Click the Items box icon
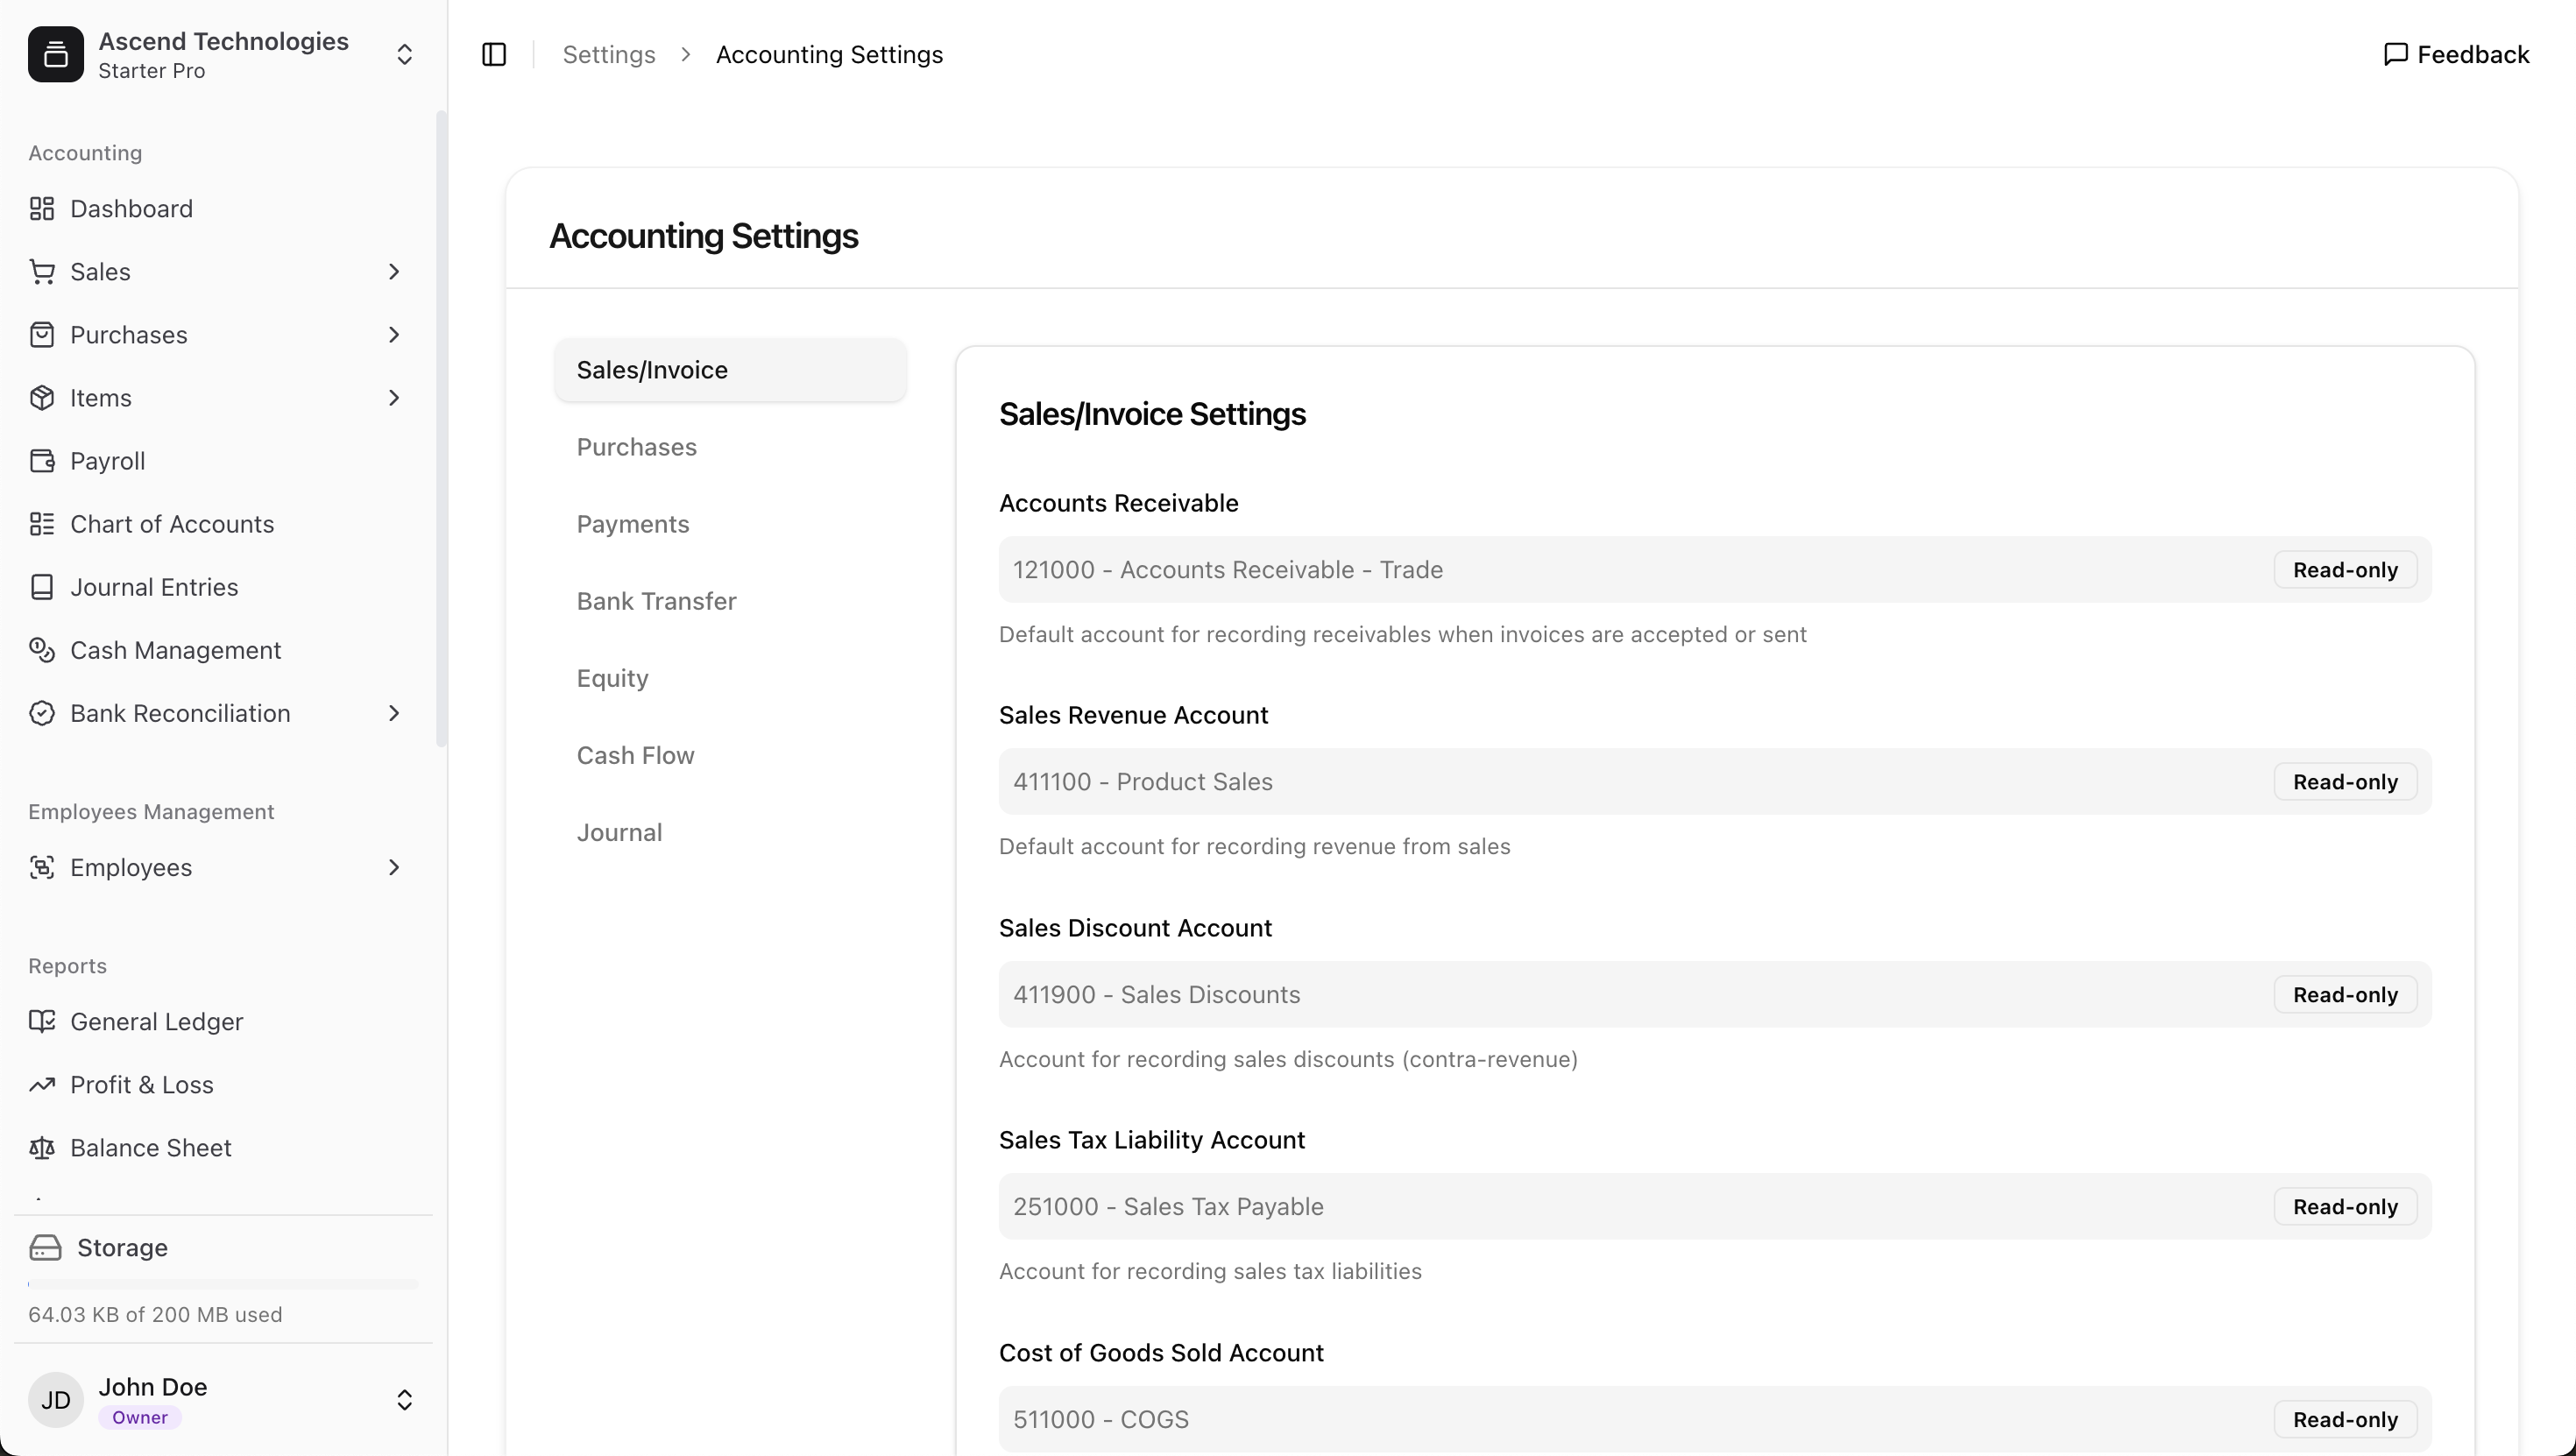2576x1456 pixels. pos(42,397)
